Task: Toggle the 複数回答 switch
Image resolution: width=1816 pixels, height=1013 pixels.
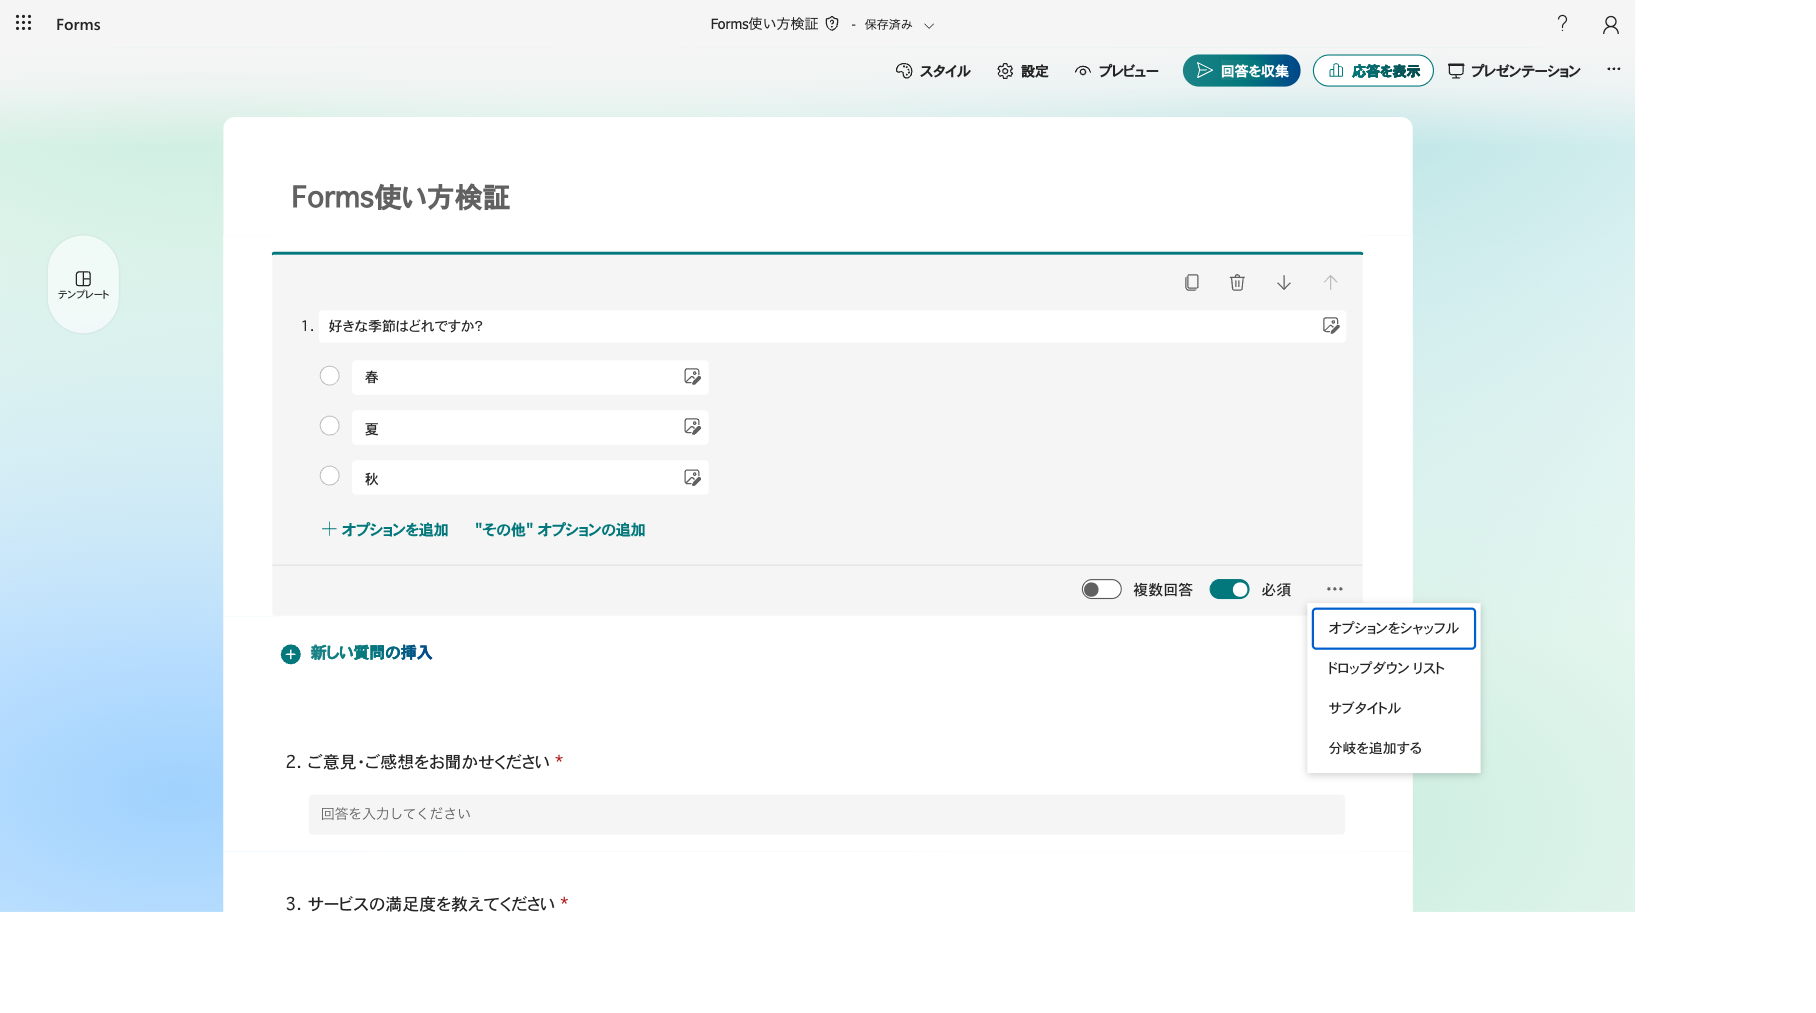Action: pos(1101,590)
